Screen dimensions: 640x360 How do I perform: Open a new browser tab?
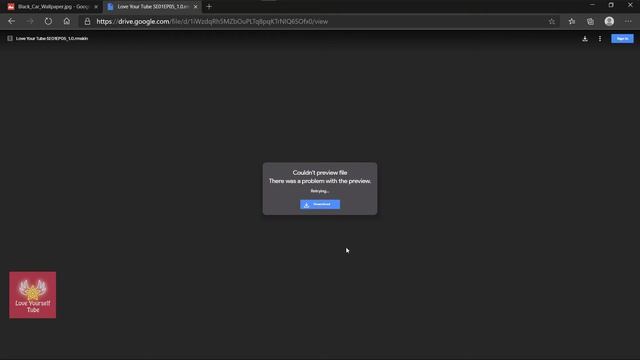pyautogui.click(x=209, y=7)
